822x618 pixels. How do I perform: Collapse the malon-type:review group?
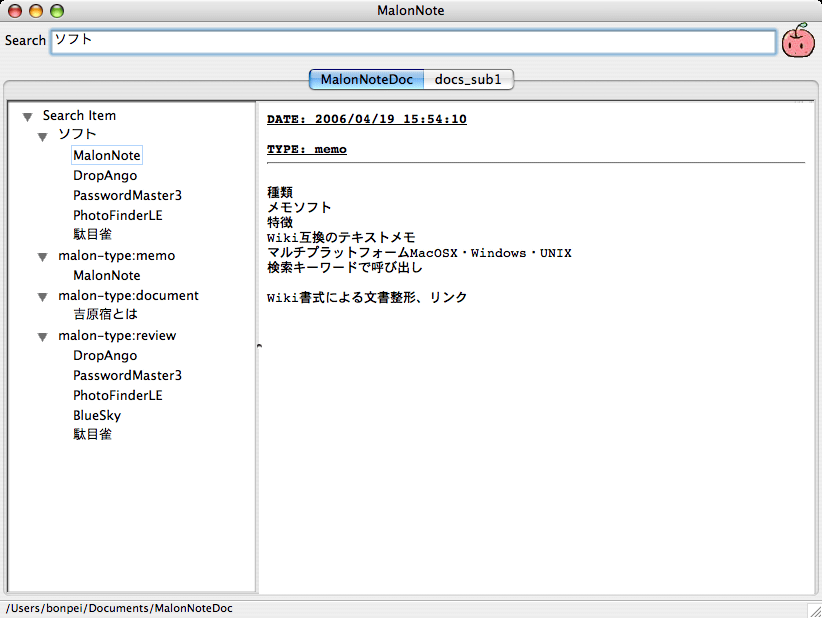(42, 337)
